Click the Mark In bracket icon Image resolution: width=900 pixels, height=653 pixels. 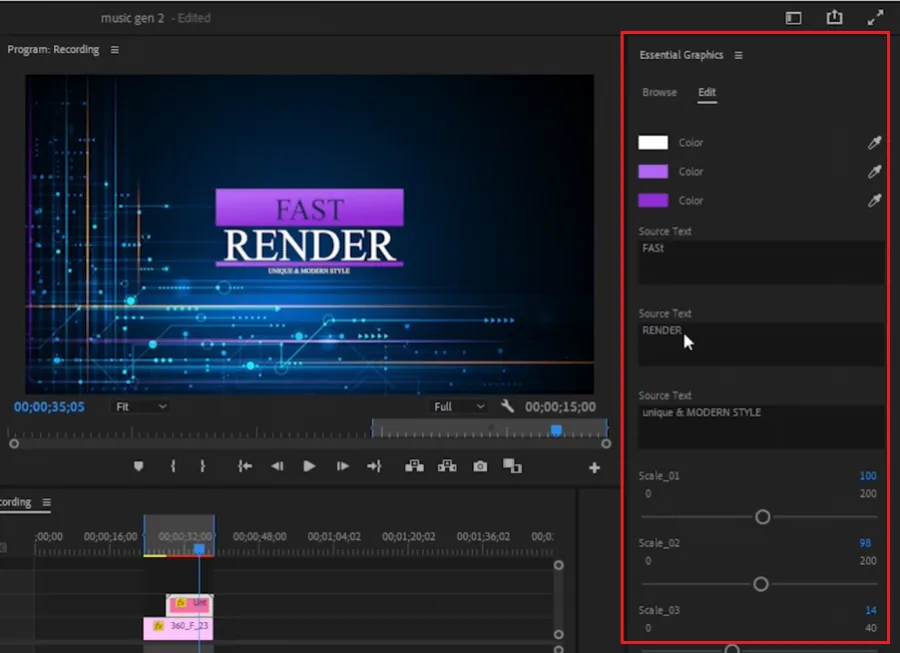click(173, 466)
